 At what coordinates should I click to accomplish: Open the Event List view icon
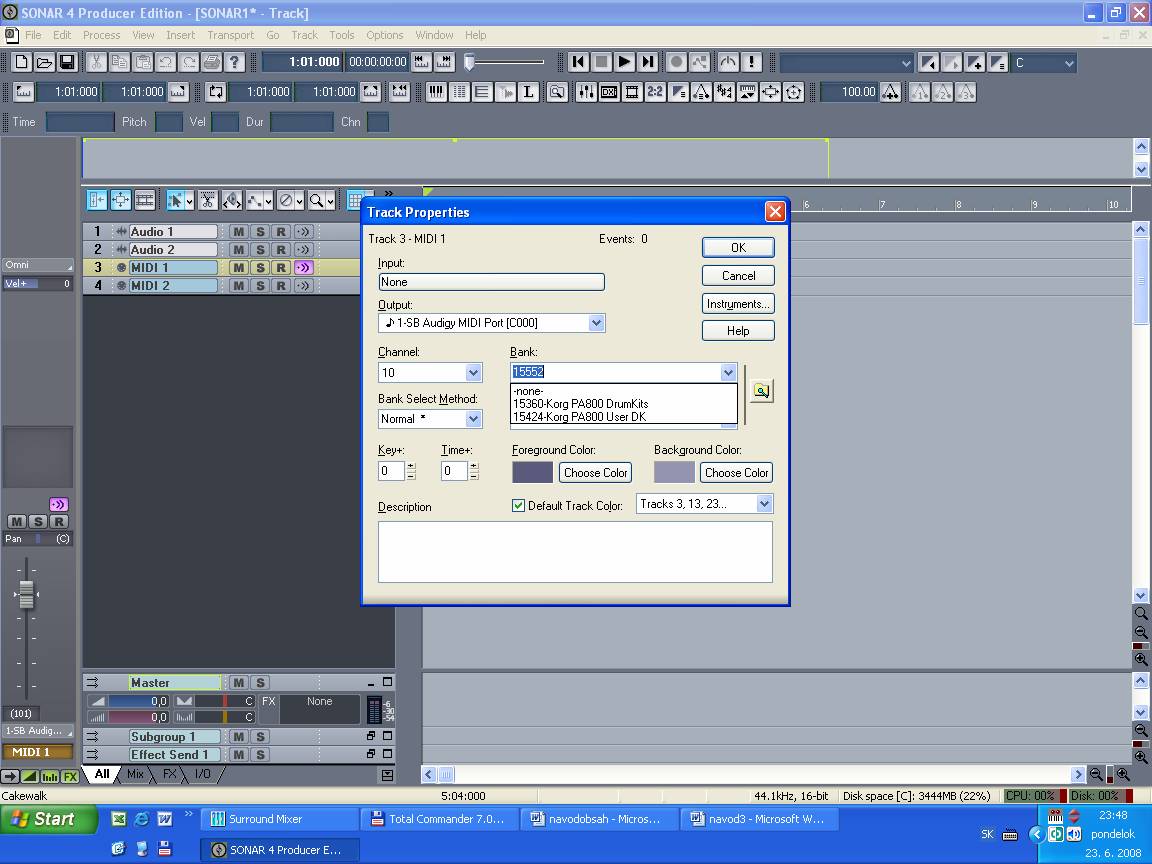coord(460,92)
